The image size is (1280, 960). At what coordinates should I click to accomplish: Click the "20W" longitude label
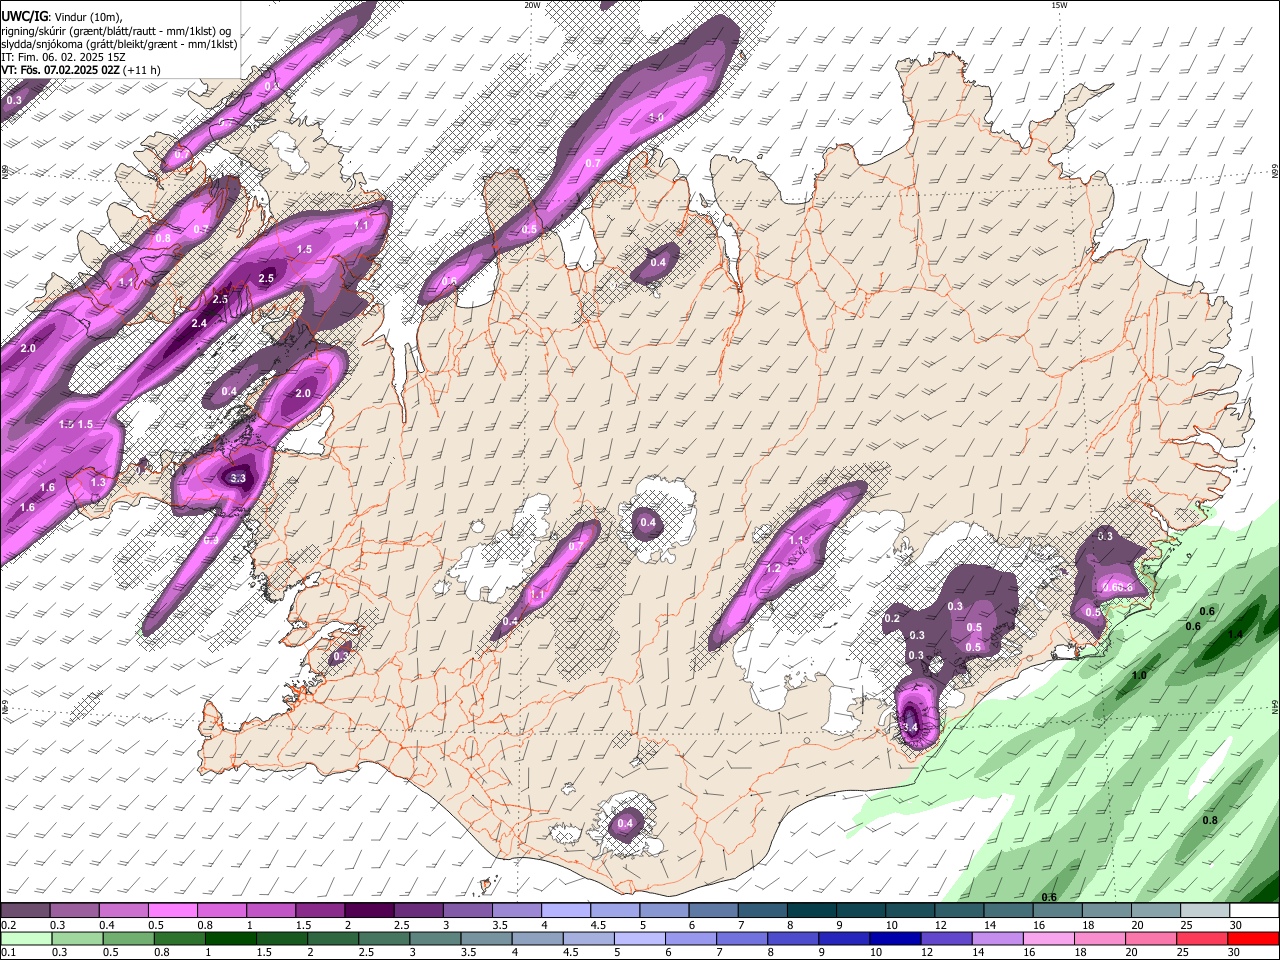(x=532, y=5)
